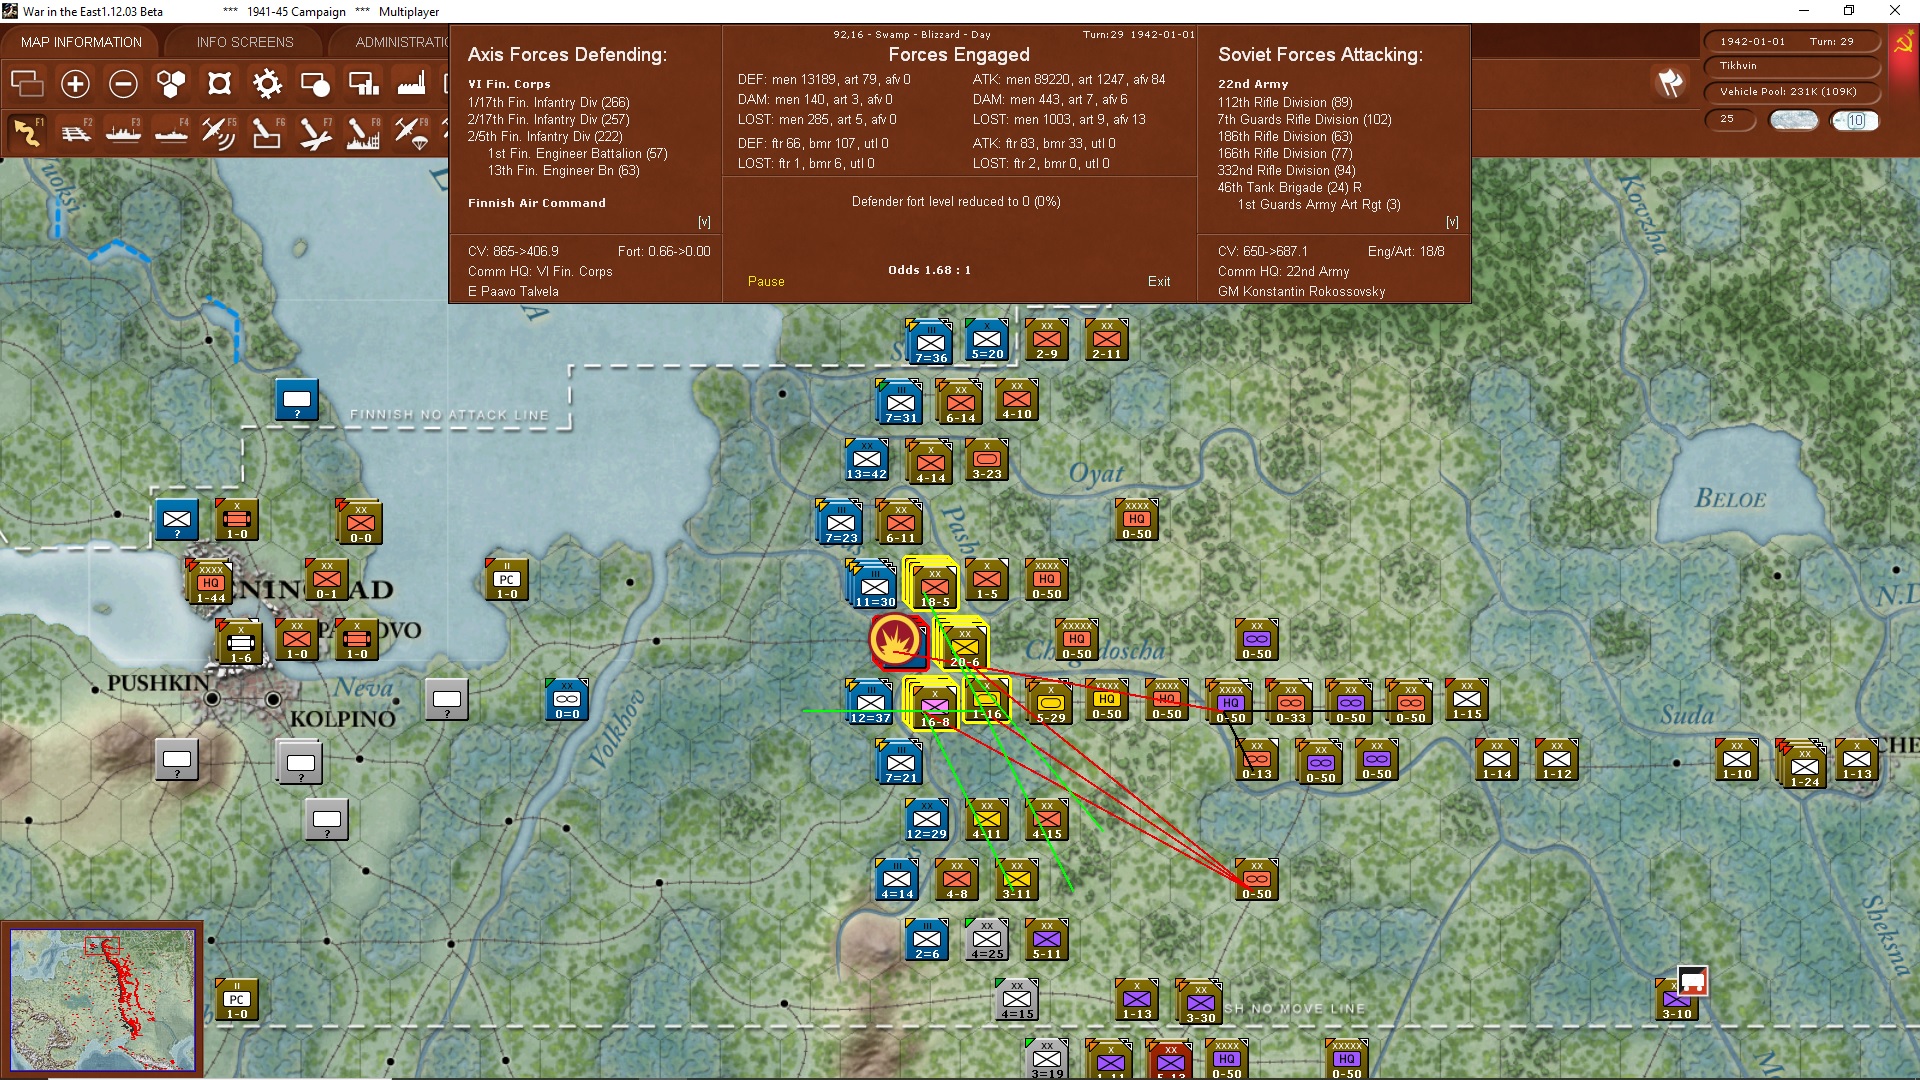The width and height of the screenshot is (1920, 1080).
Task: Click the weather 10 indicator swatch
Action: (1855, 120)
